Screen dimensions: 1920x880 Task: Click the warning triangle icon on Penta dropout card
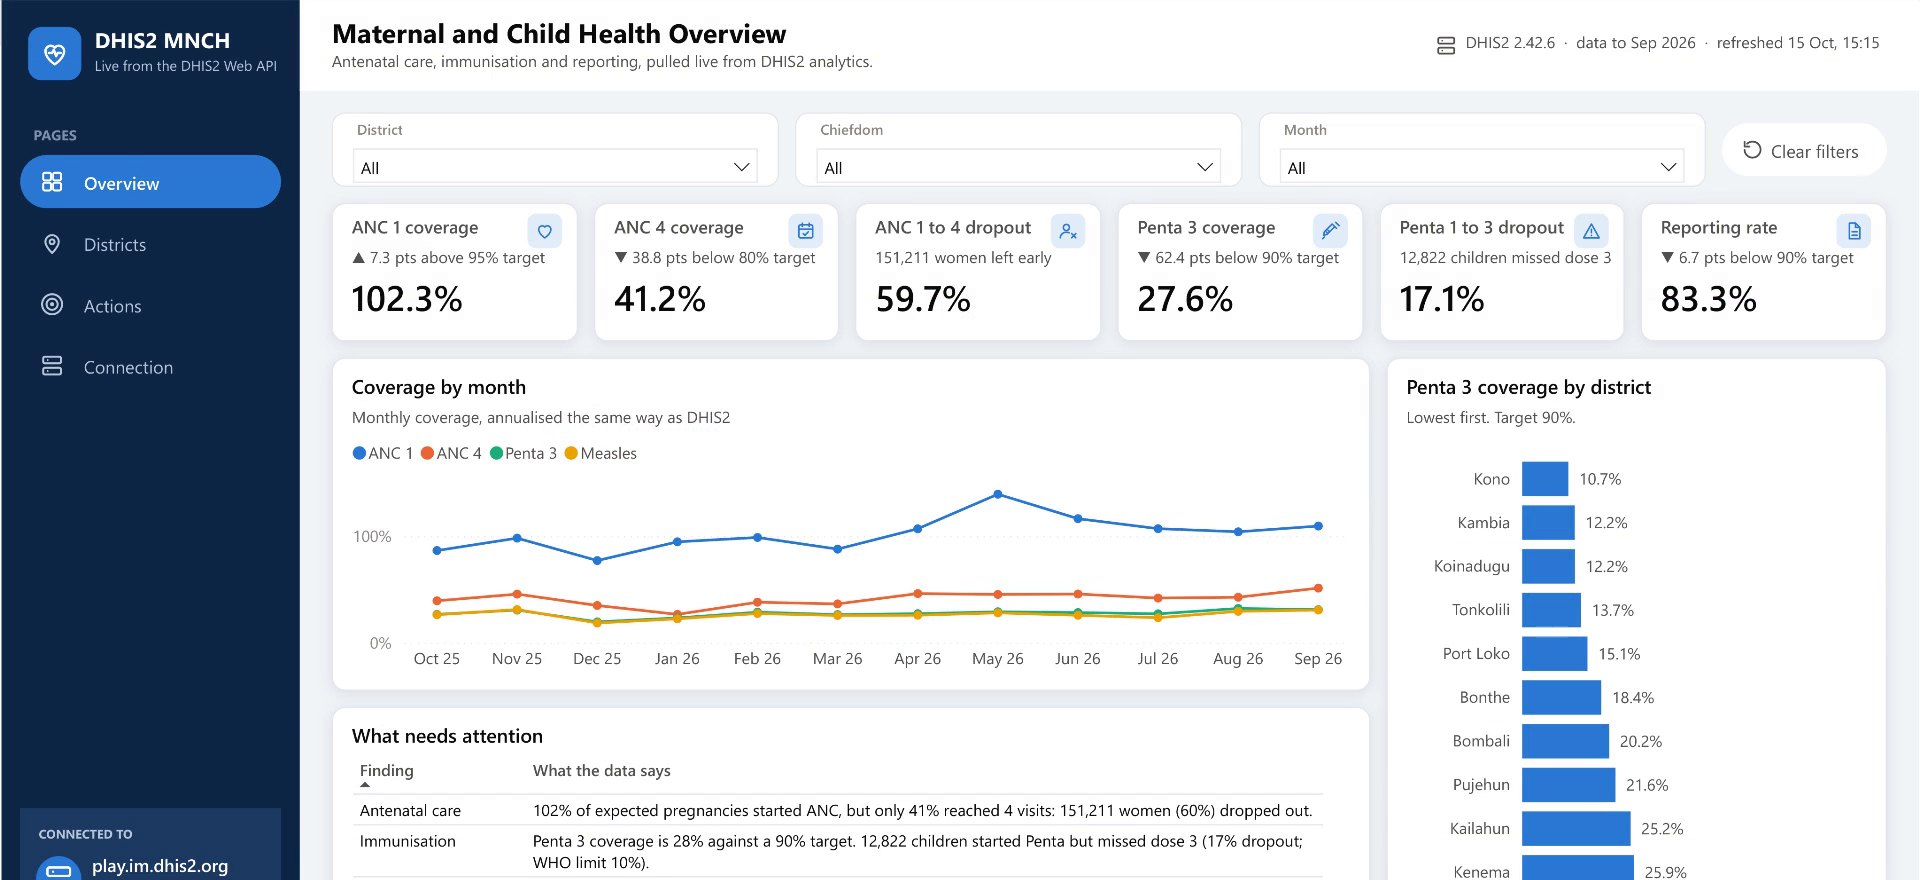click(x=1591, y=231)
